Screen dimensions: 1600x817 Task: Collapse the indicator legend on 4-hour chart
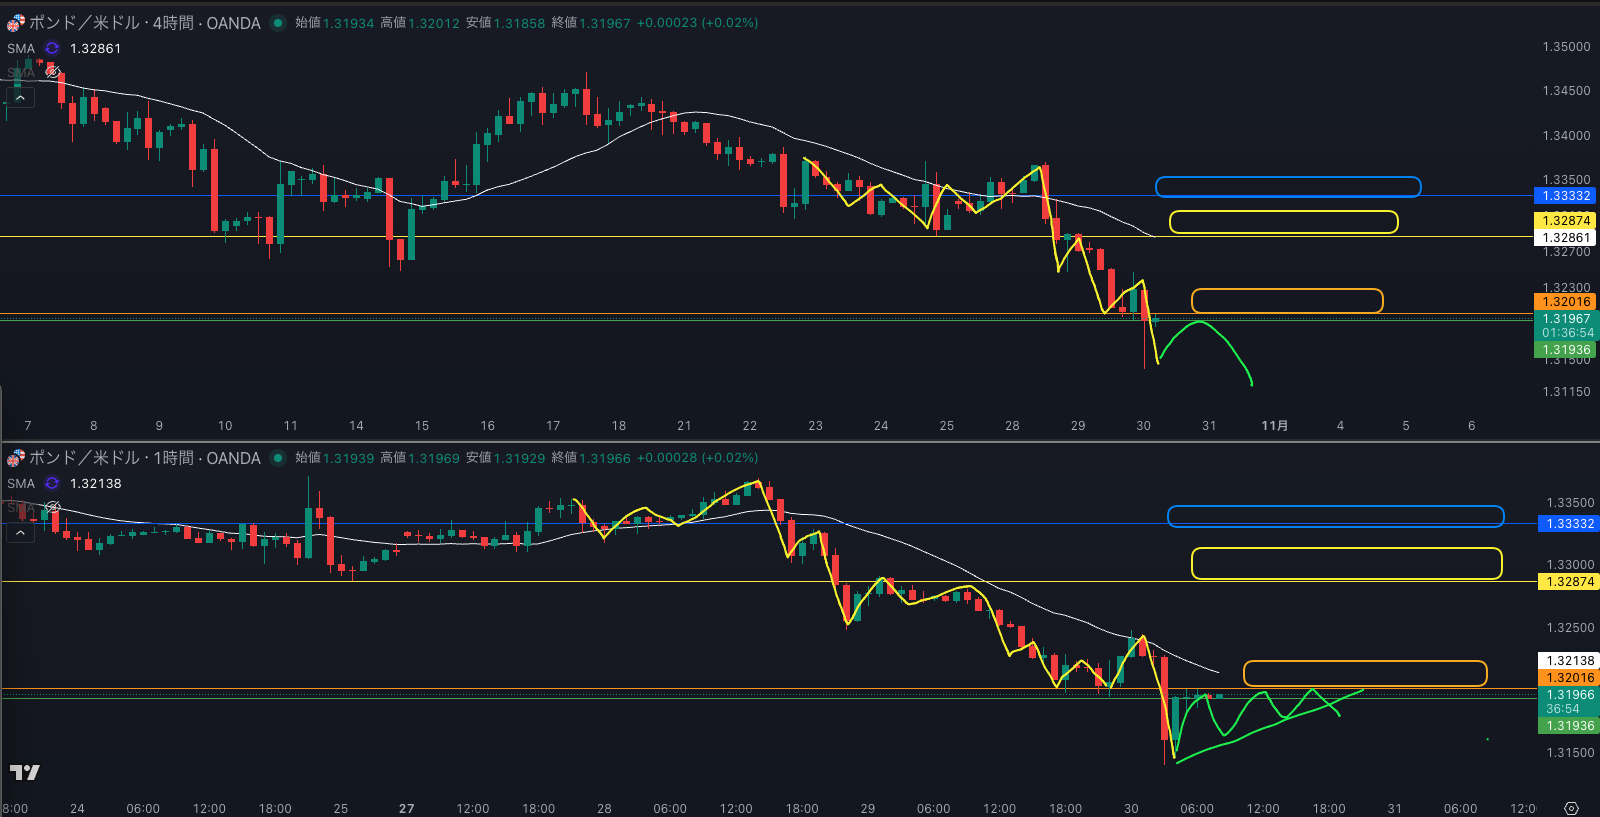point(20,98)
